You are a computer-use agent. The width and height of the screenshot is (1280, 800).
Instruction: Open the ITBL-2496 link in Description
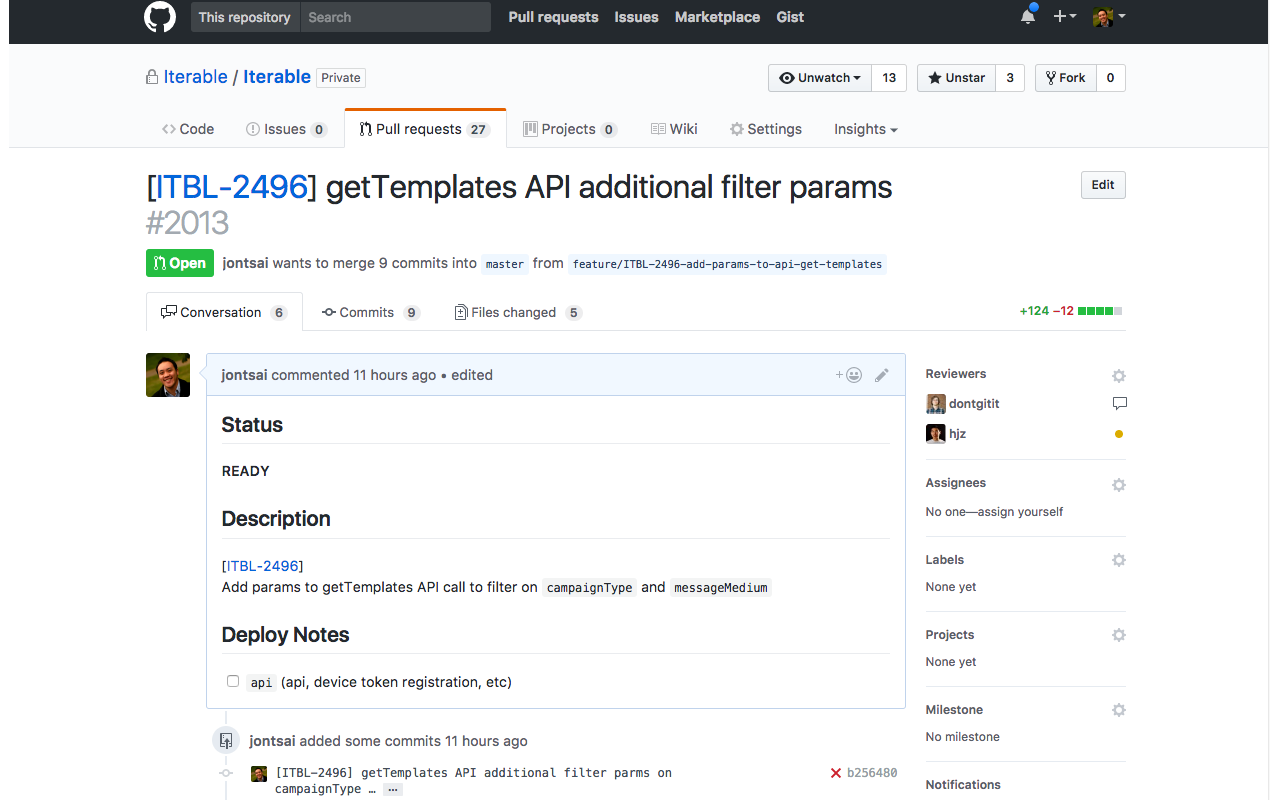click(263, 566)
